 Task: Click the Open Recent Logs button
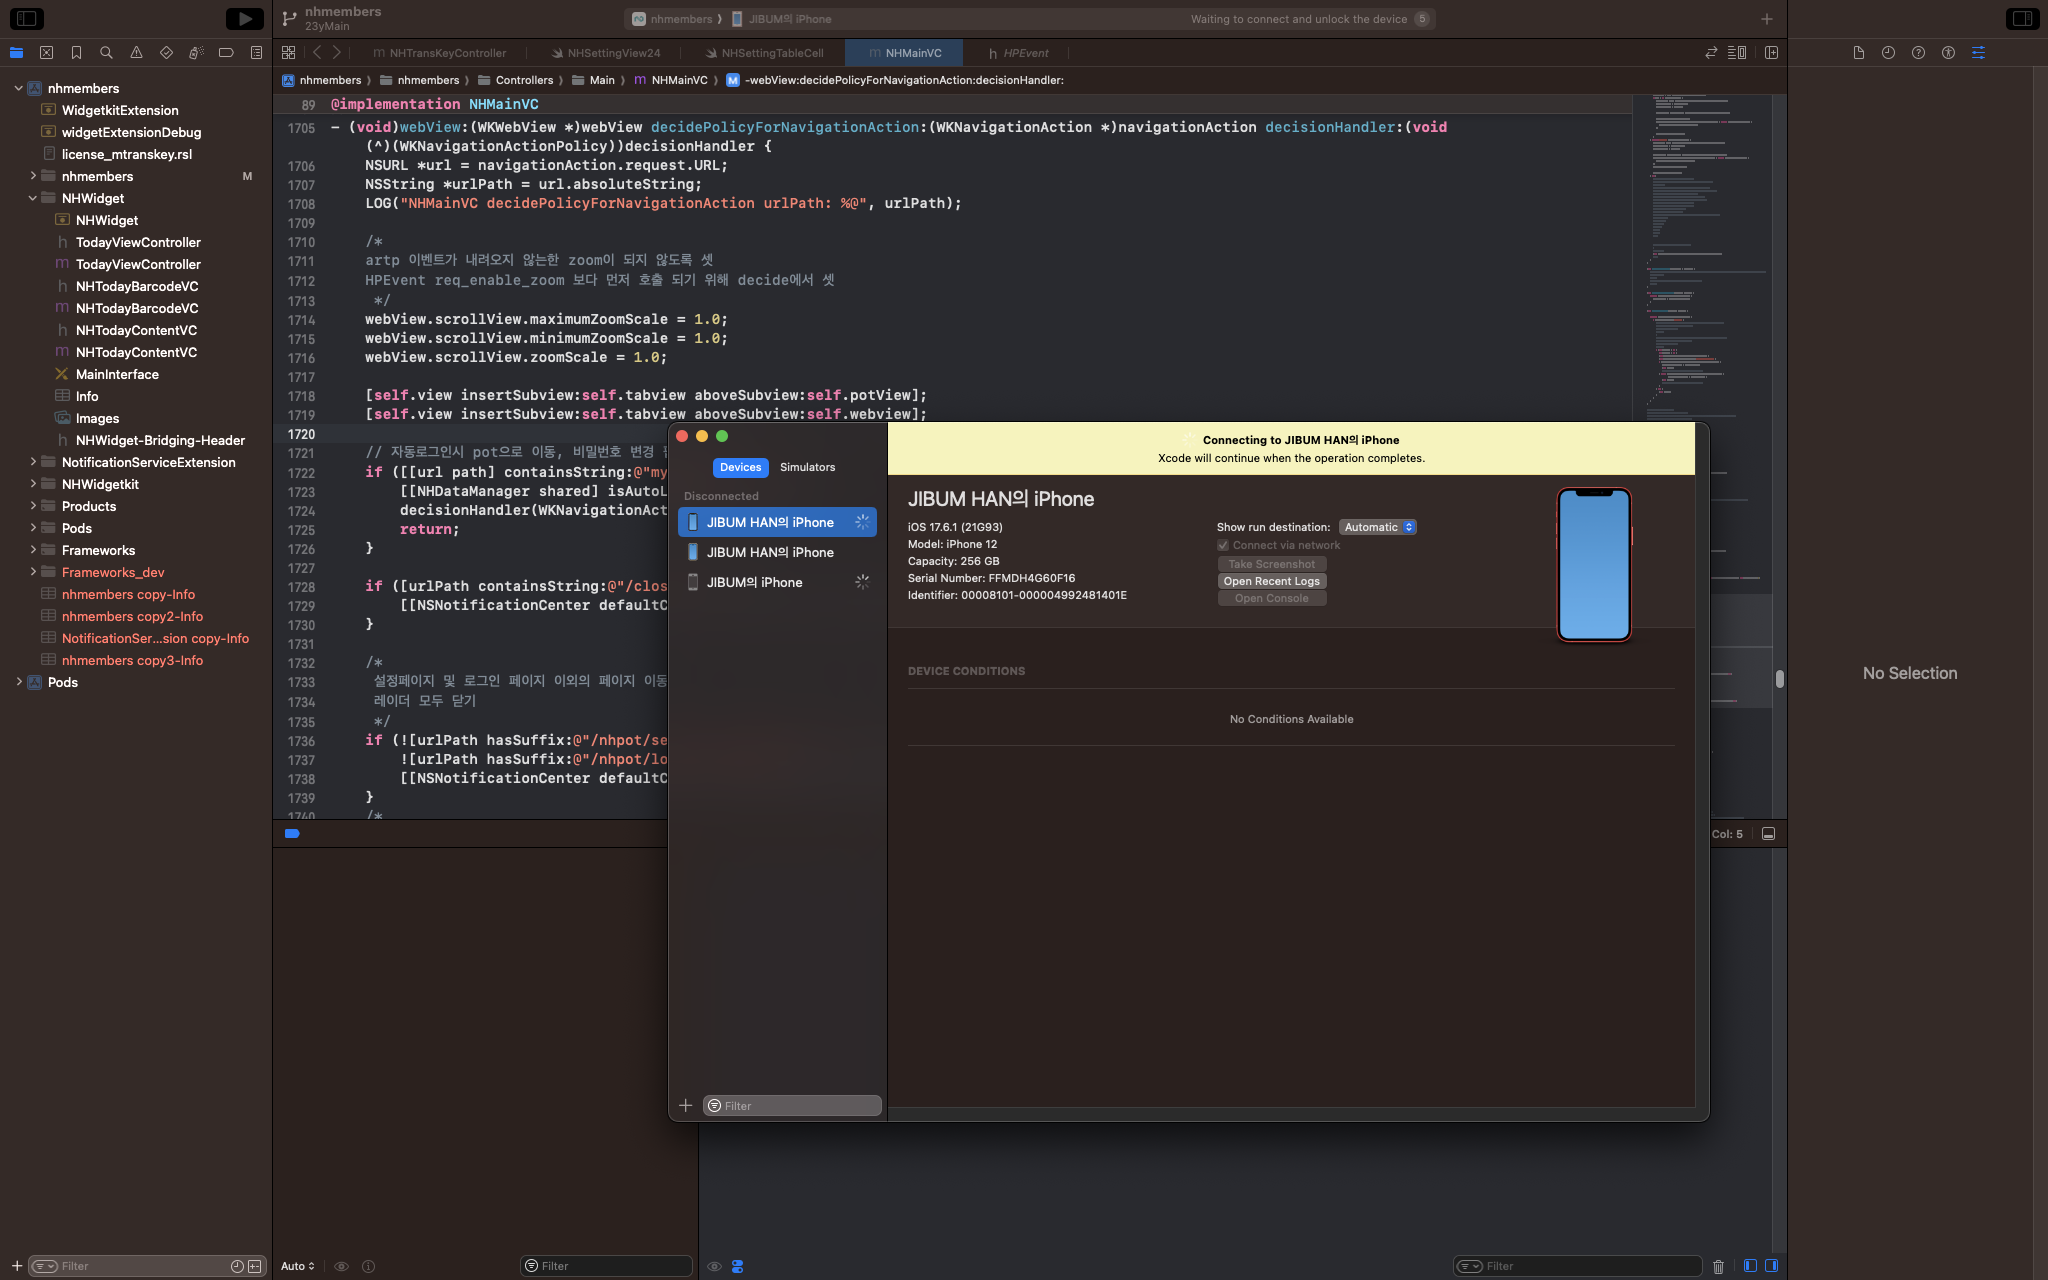click(1271, 581)
